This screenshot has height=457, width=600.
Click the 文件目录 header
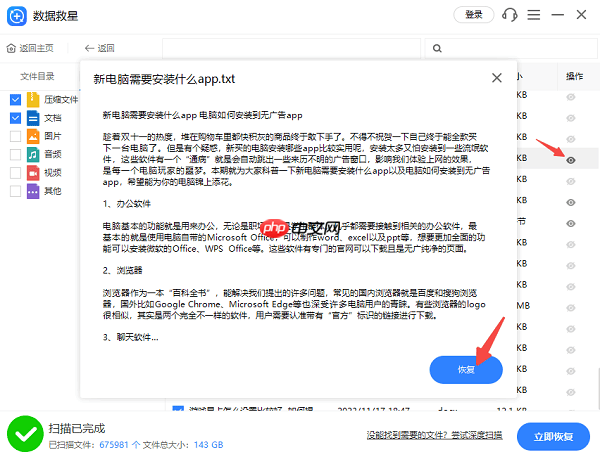(37, 77)
